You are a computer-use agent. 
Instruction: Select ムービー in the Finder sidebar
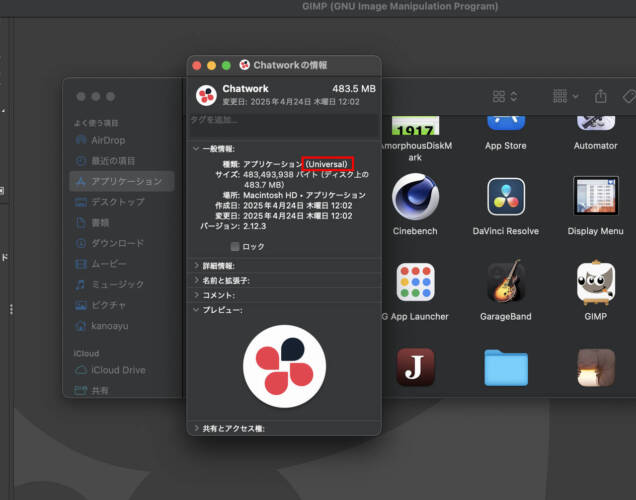(122, 264)
